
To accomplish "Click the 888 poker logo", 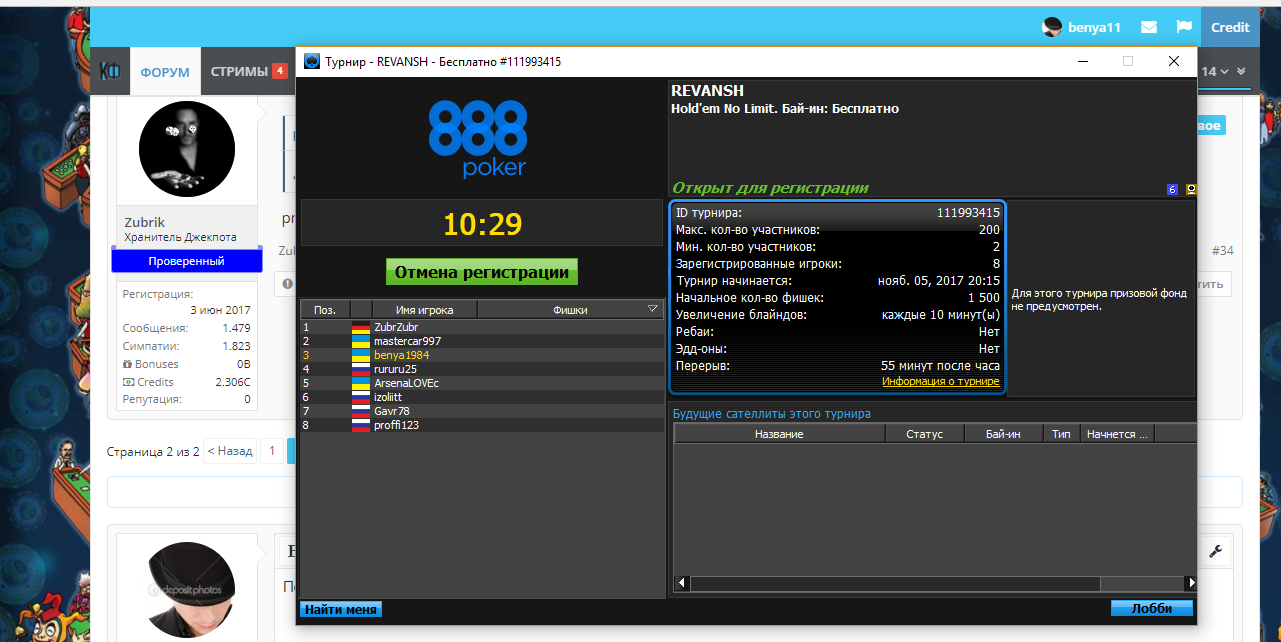I will point(477,138).
